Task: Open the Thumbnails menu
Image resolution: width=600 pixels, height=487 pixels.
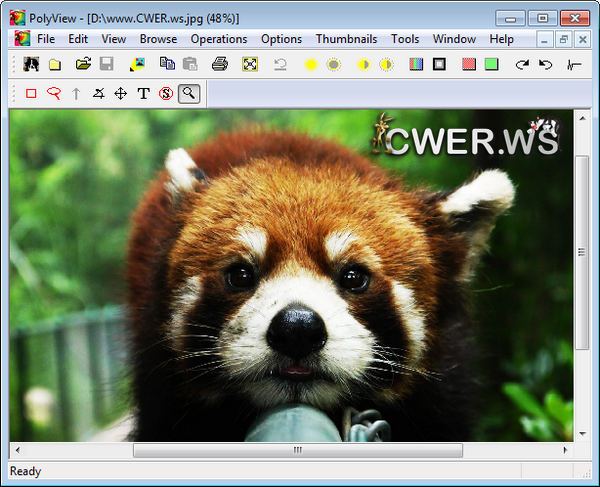Action: (346, 39)
